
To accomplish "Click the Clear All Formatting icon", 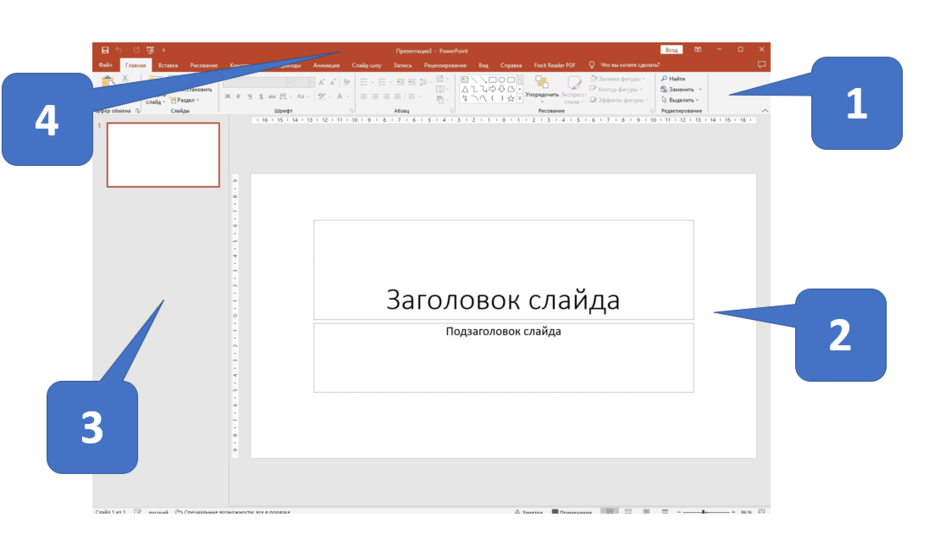I will point(347,82).
